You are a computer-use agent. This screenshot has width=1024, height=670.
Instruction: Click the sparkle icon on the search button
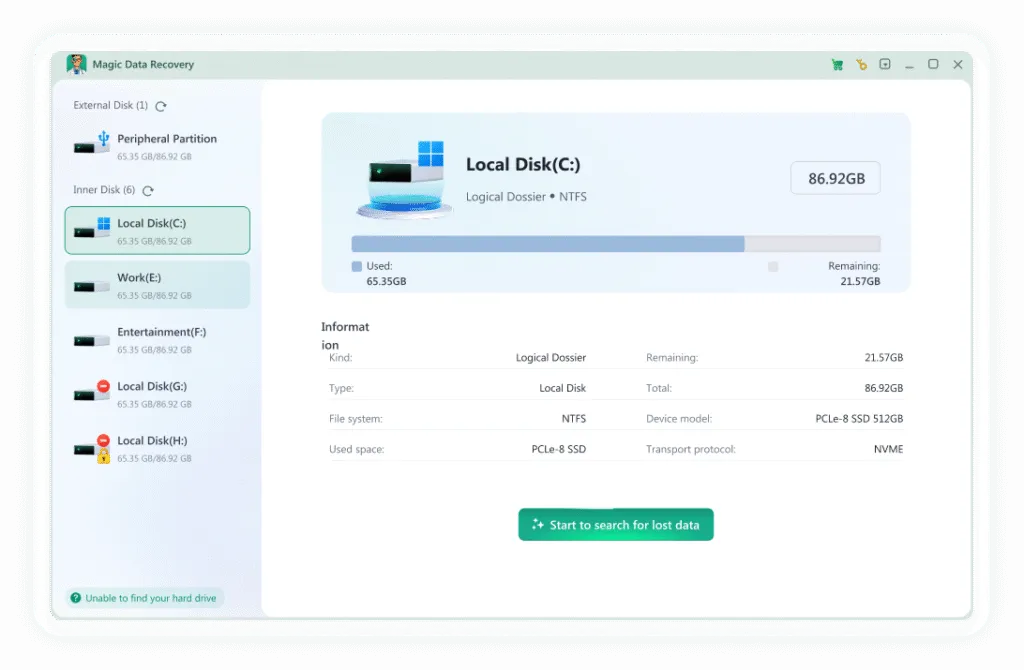point(537,524)
